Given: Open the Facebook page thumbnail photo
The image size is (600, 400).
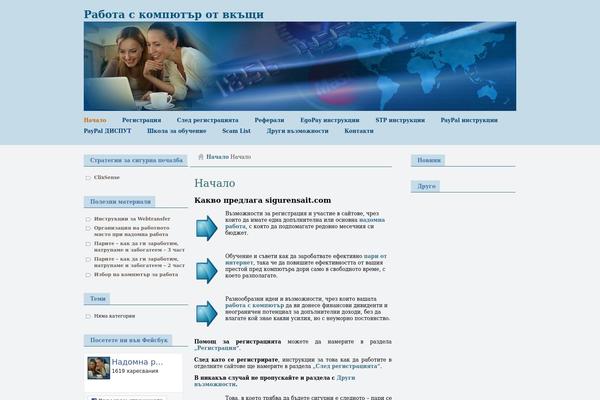Looking at the screenshot, I should pyautogui.click(x=99, y=368).
